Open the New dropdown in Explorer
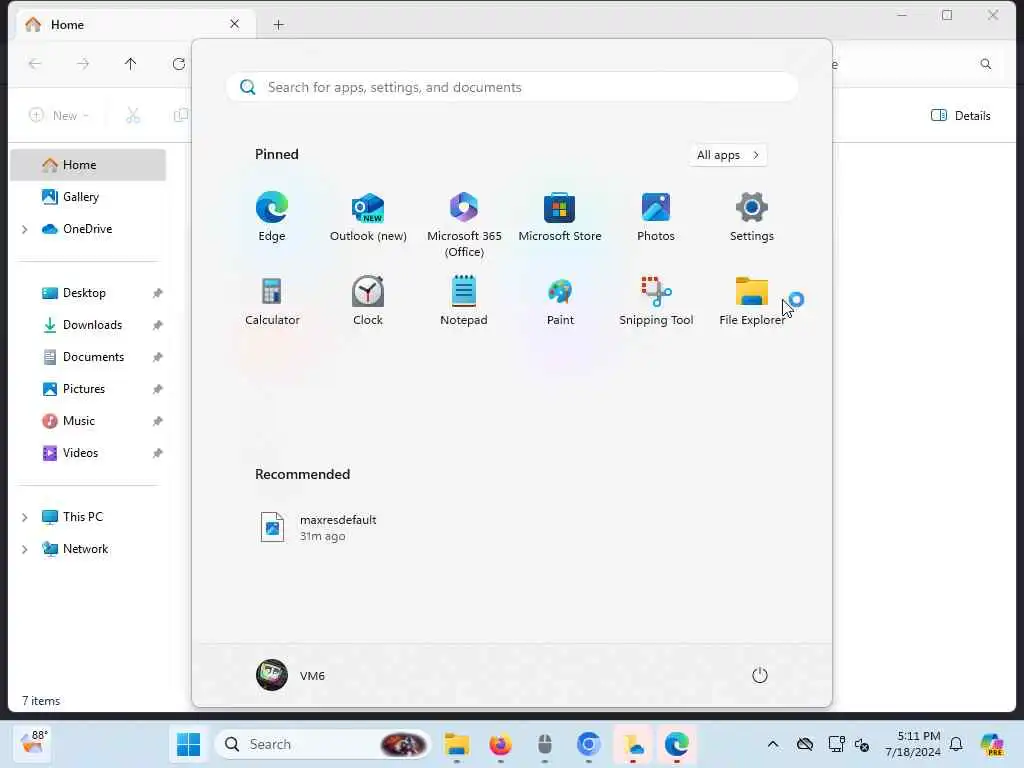The height and width of the screenshot is (768, 1024). click(x=59, y=116)
